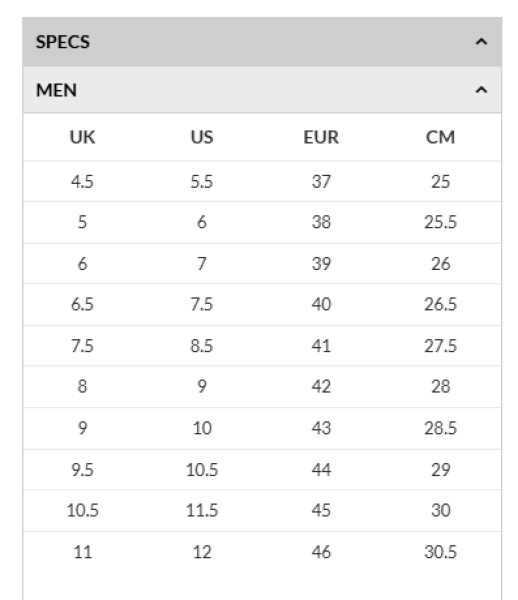The height and width of the screenshot is (600, 518).
Task: Click EUR size 38 cell
Action: (x=321, y=222)
